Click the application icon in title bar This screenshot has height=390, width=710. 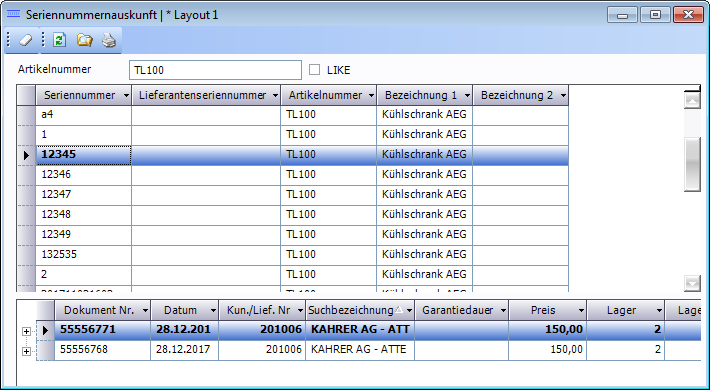pos(14,14)
